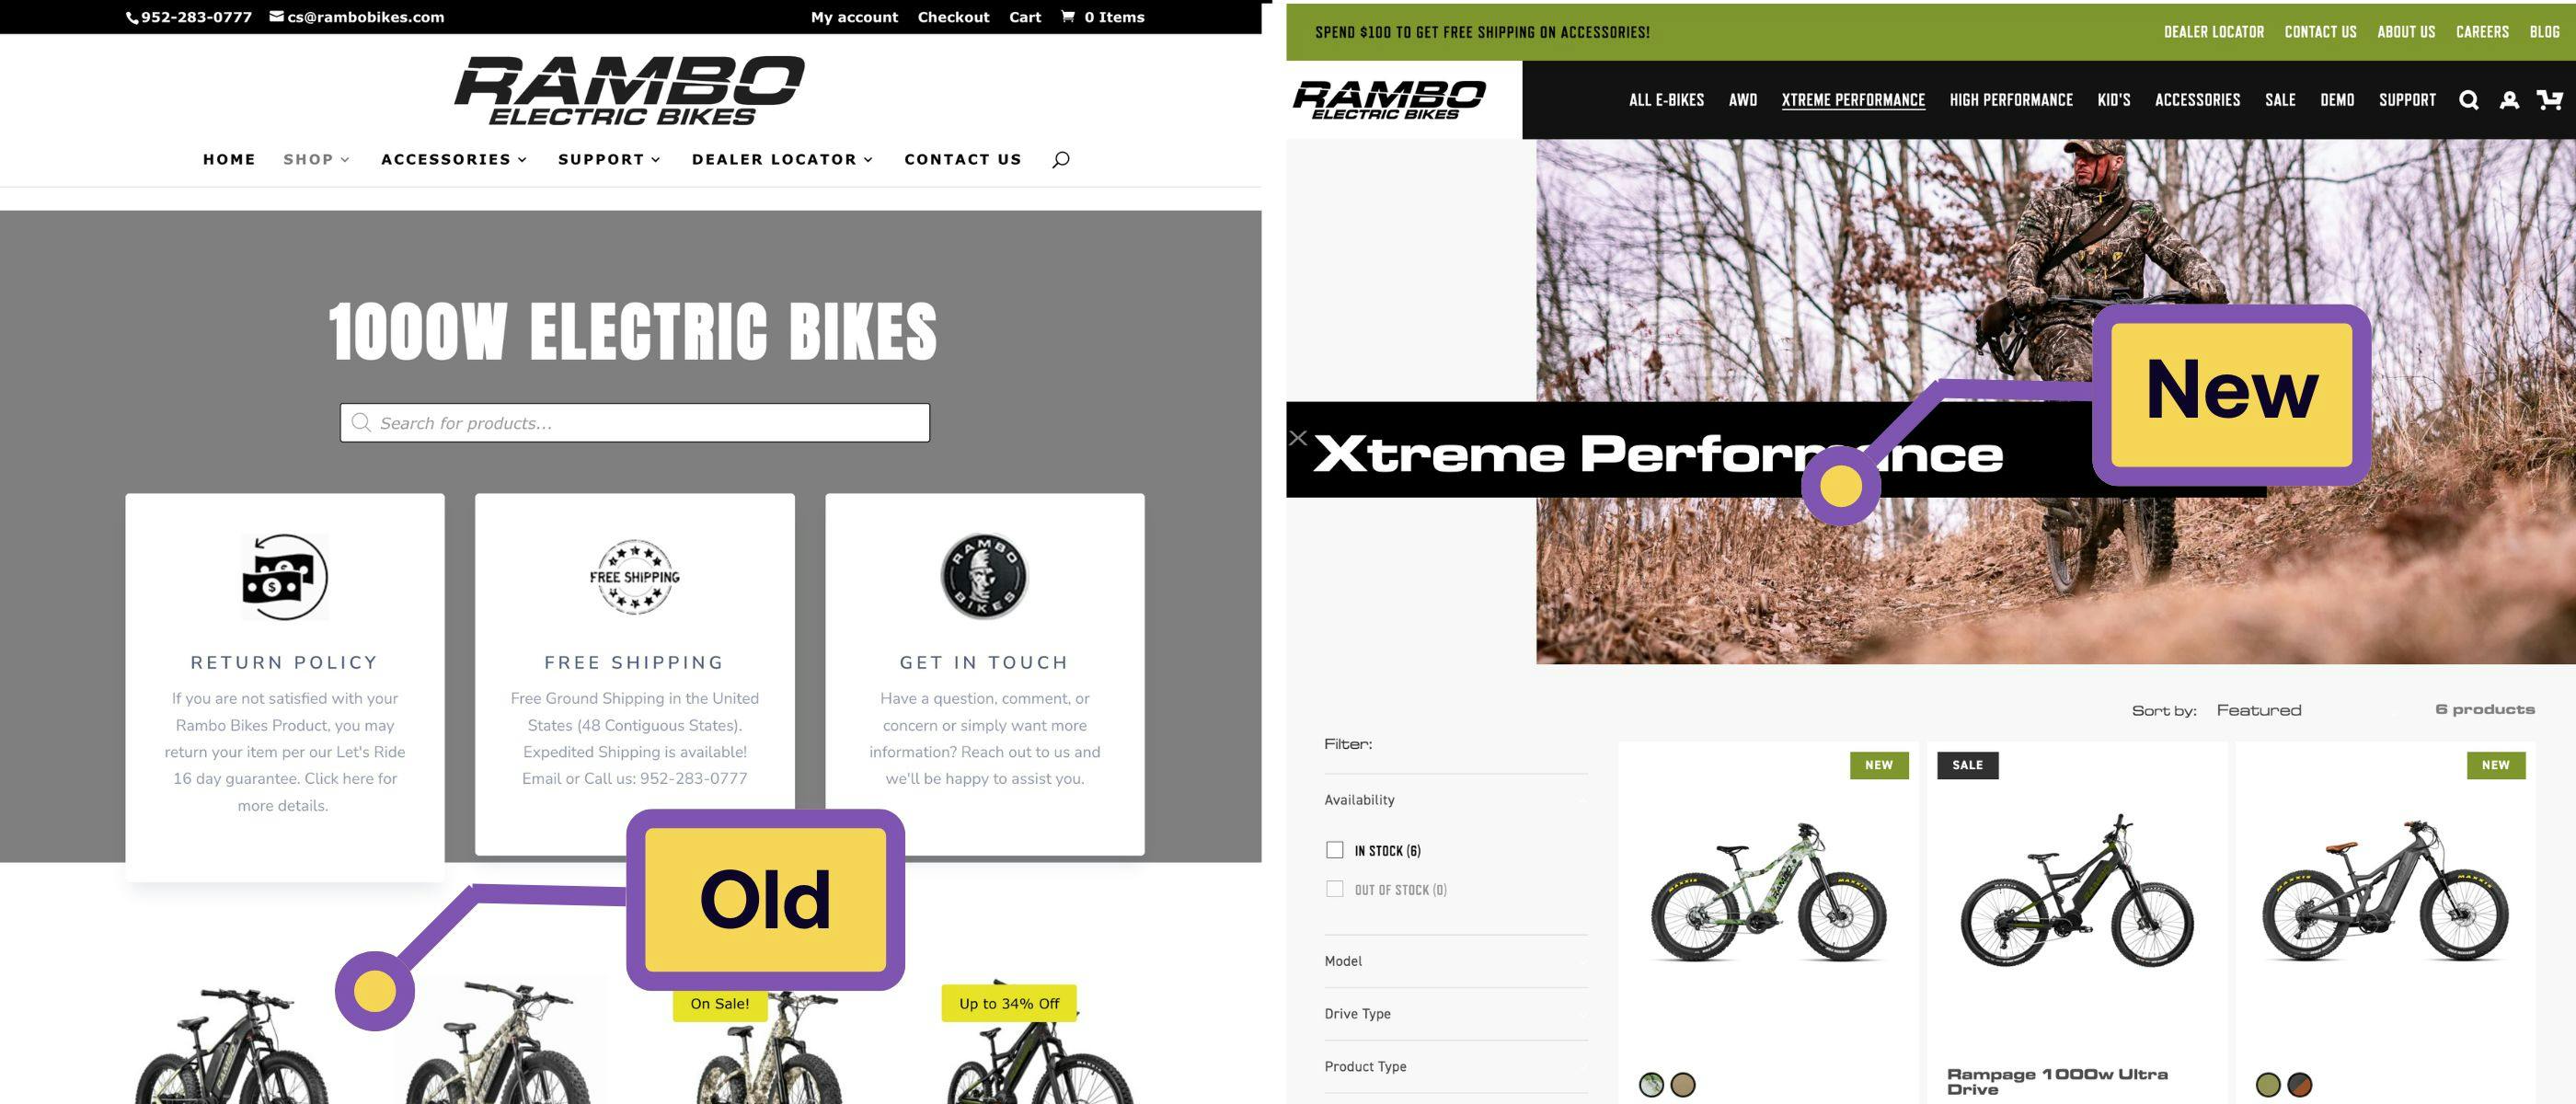Select the olive green color swatch
This screenshot has width=2576, height=1104.
point(2268,1085)
